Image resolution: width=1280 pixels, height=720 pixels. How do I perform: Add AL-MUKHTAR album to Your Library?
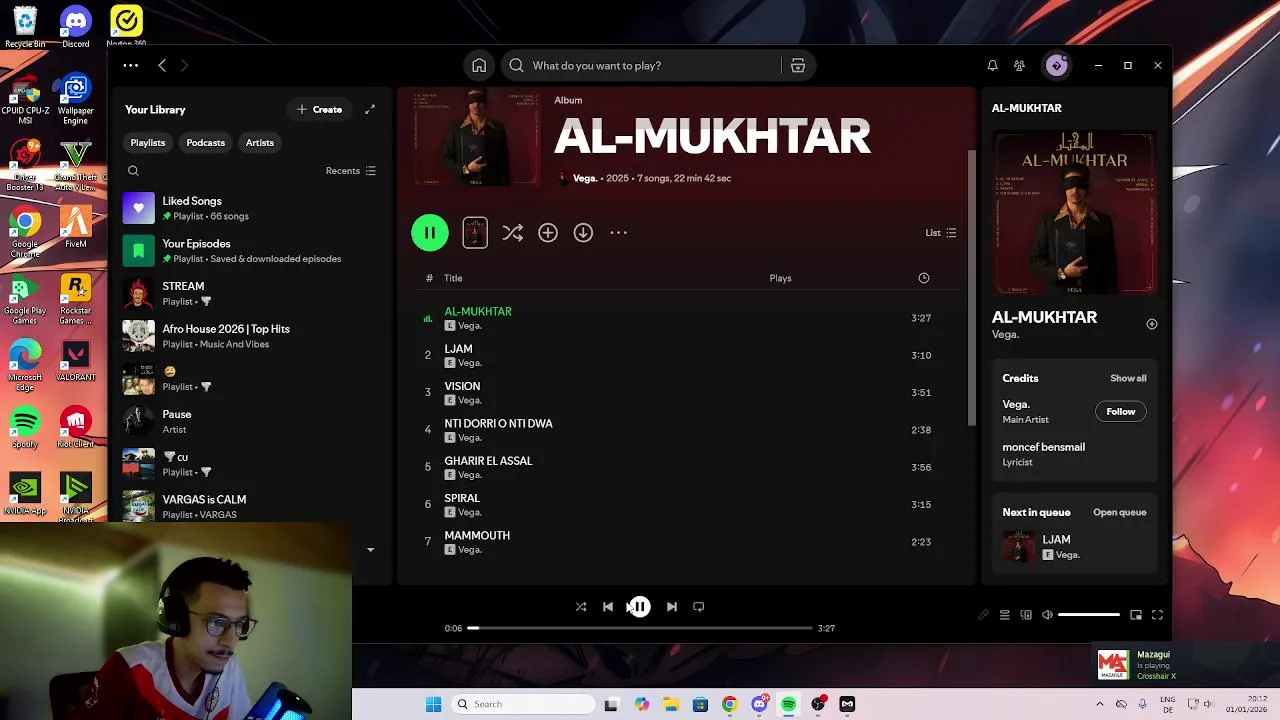(548, 233)
